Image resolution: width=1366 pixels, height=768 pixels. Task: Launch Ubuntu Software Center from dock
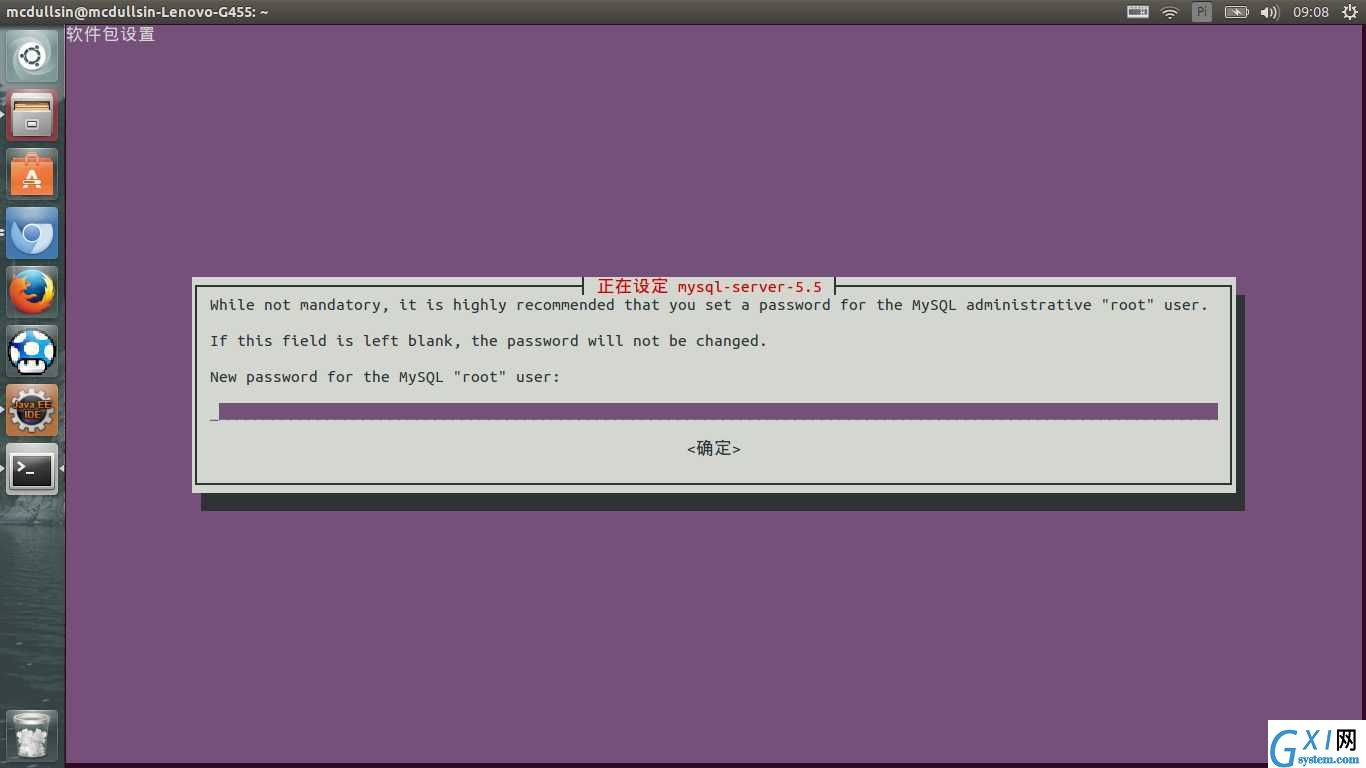32,174
